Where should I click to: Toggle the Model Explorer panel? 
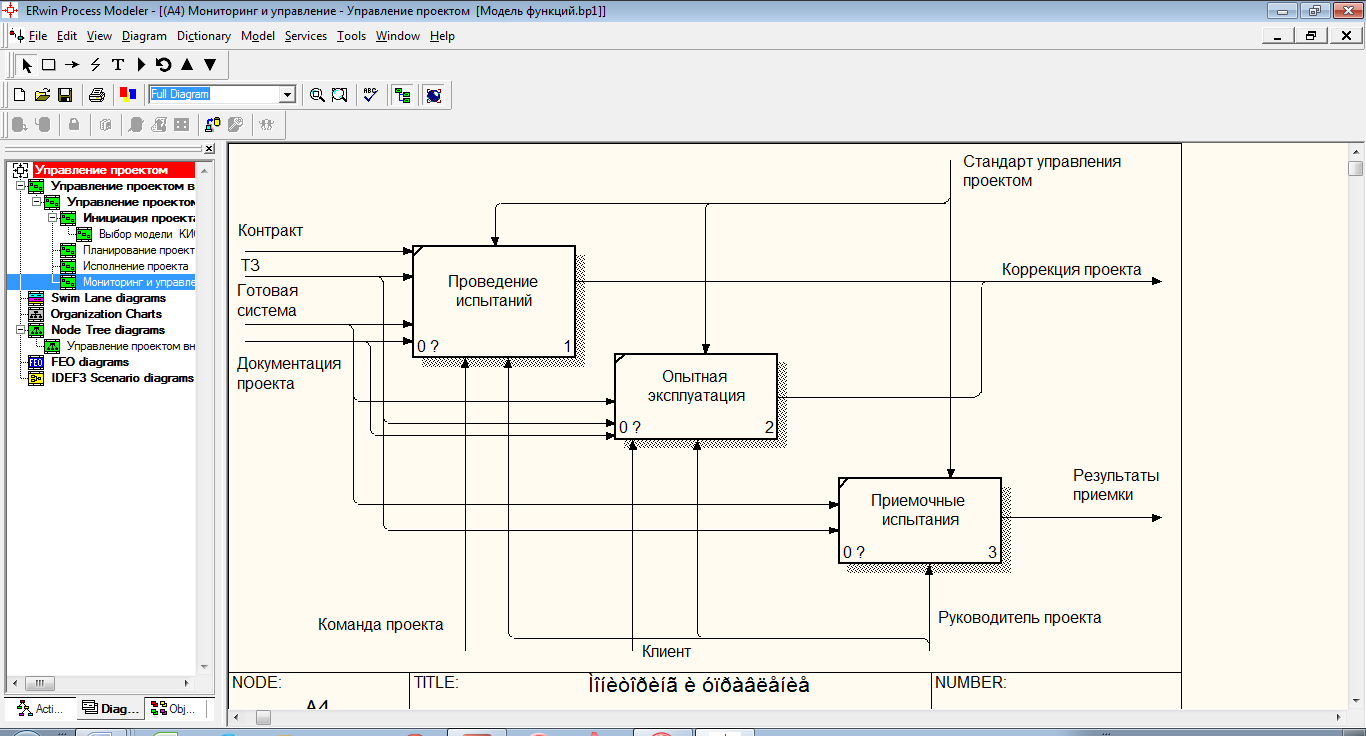[x=403, y=95]
